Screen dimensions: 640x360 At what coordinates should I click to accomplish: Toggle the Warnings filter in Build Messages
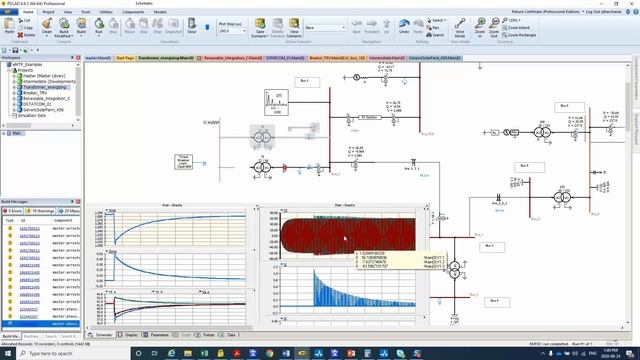(x=40, y=211)
